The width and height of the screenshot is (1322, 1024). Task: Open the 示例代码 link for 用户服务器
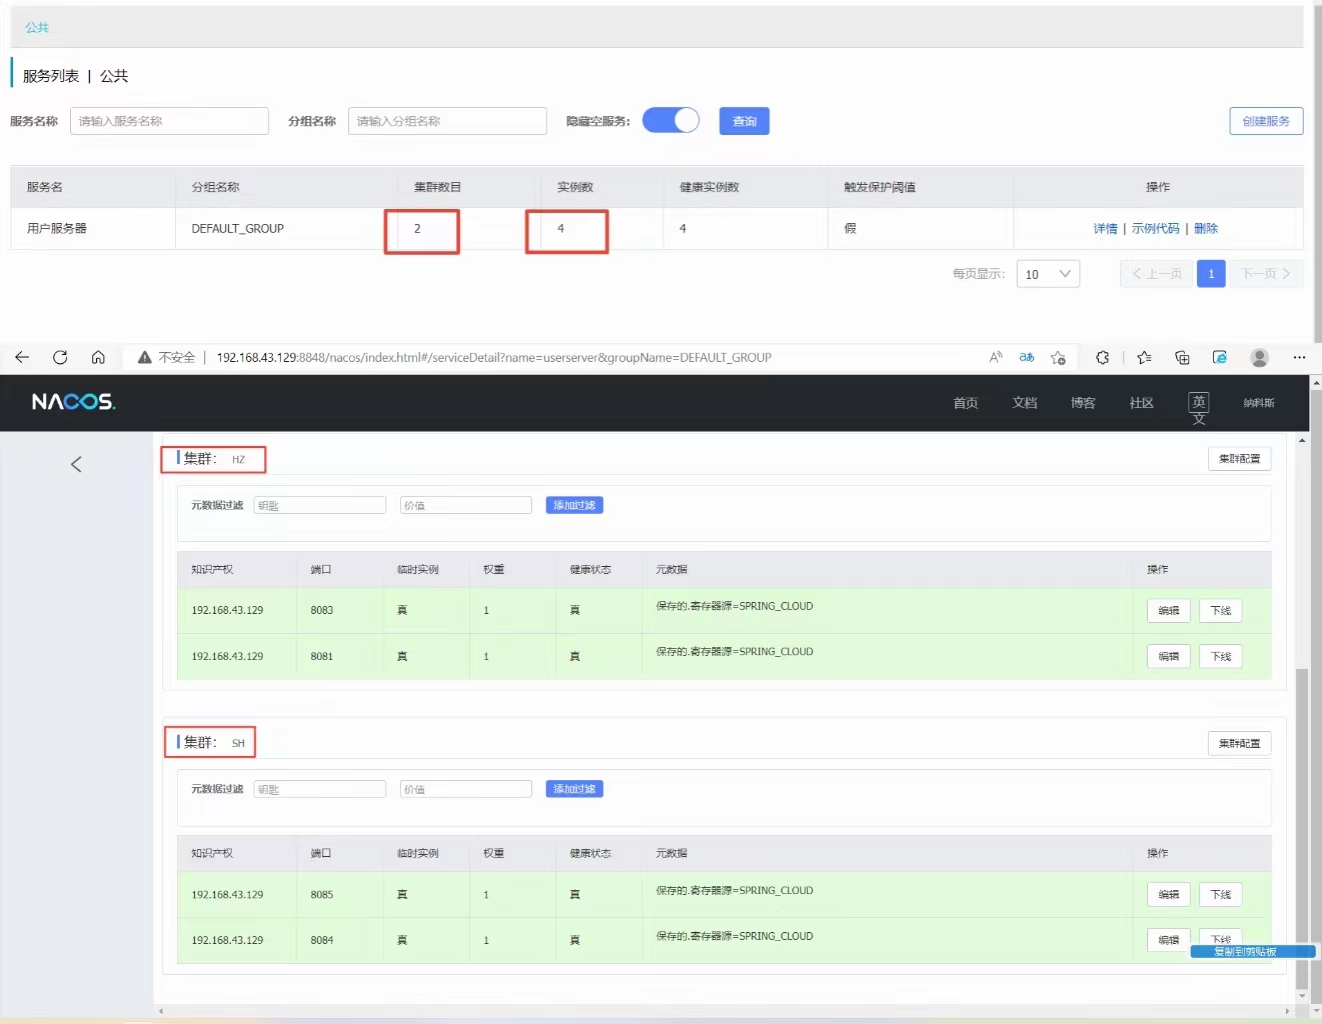click(x=1155, y=229)
